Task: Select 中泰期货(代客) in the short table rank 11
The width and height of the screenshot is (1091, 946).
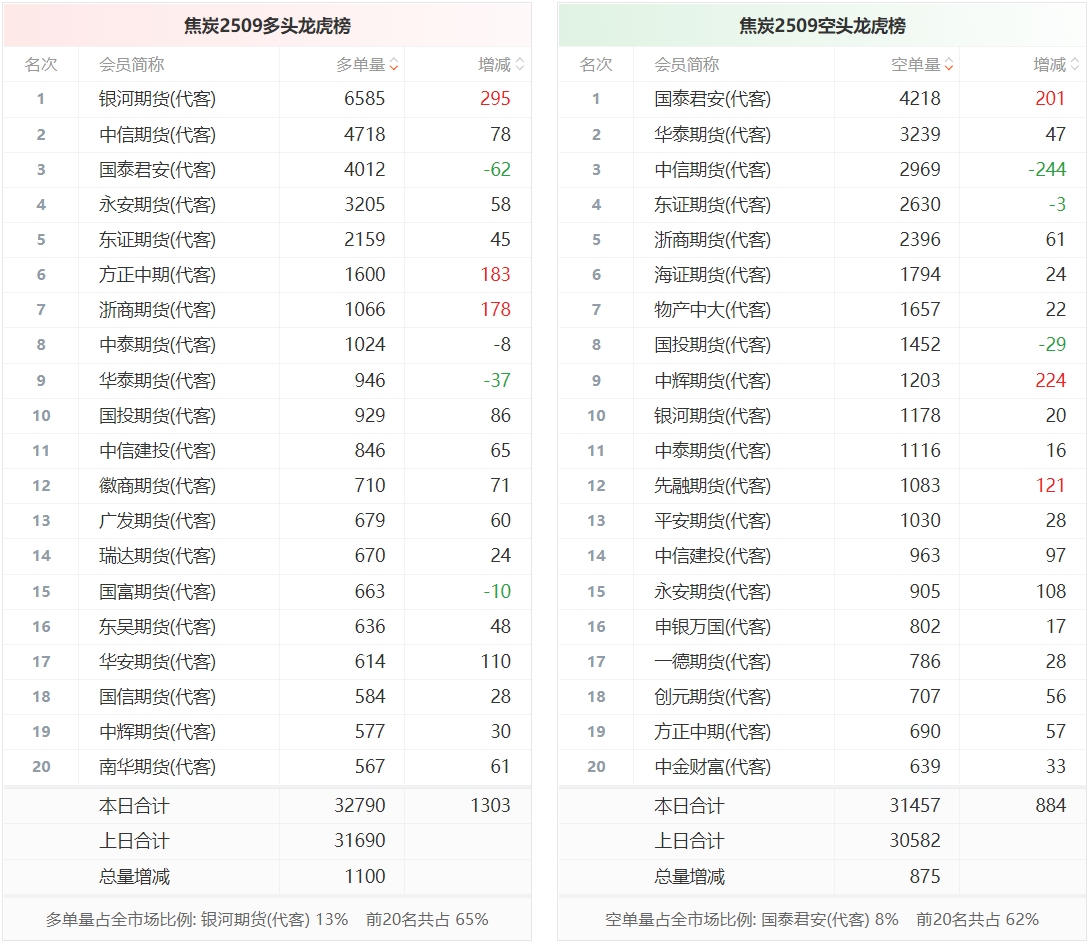Action: coord(712,450)
